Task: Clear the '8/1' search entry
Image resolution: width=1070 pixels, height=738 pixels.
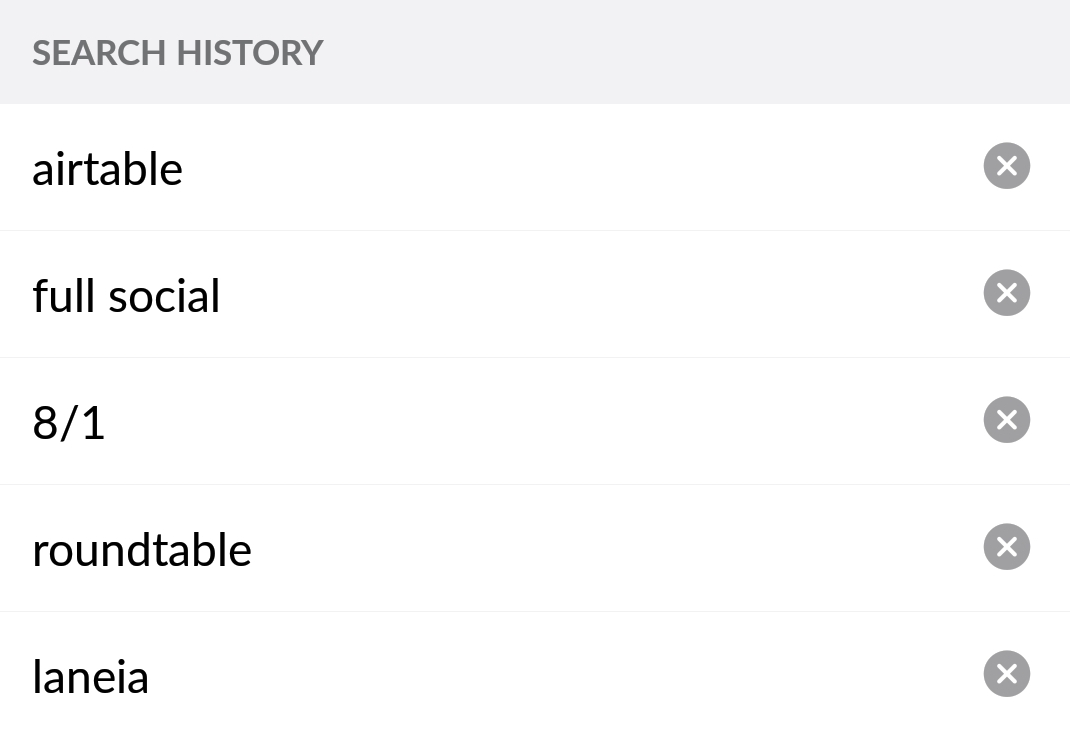Action: coord(1007,420)
